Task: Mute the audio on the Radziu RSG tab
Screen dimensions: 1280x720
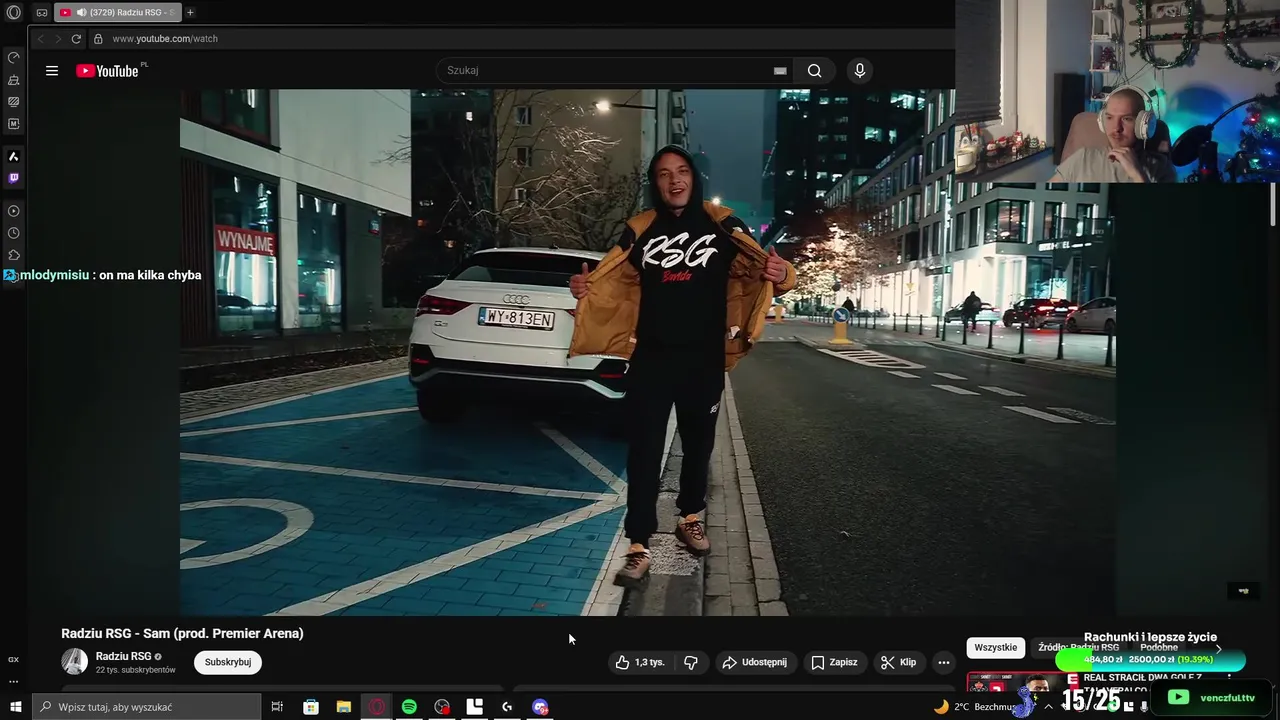Action: [x=81, y=13]
